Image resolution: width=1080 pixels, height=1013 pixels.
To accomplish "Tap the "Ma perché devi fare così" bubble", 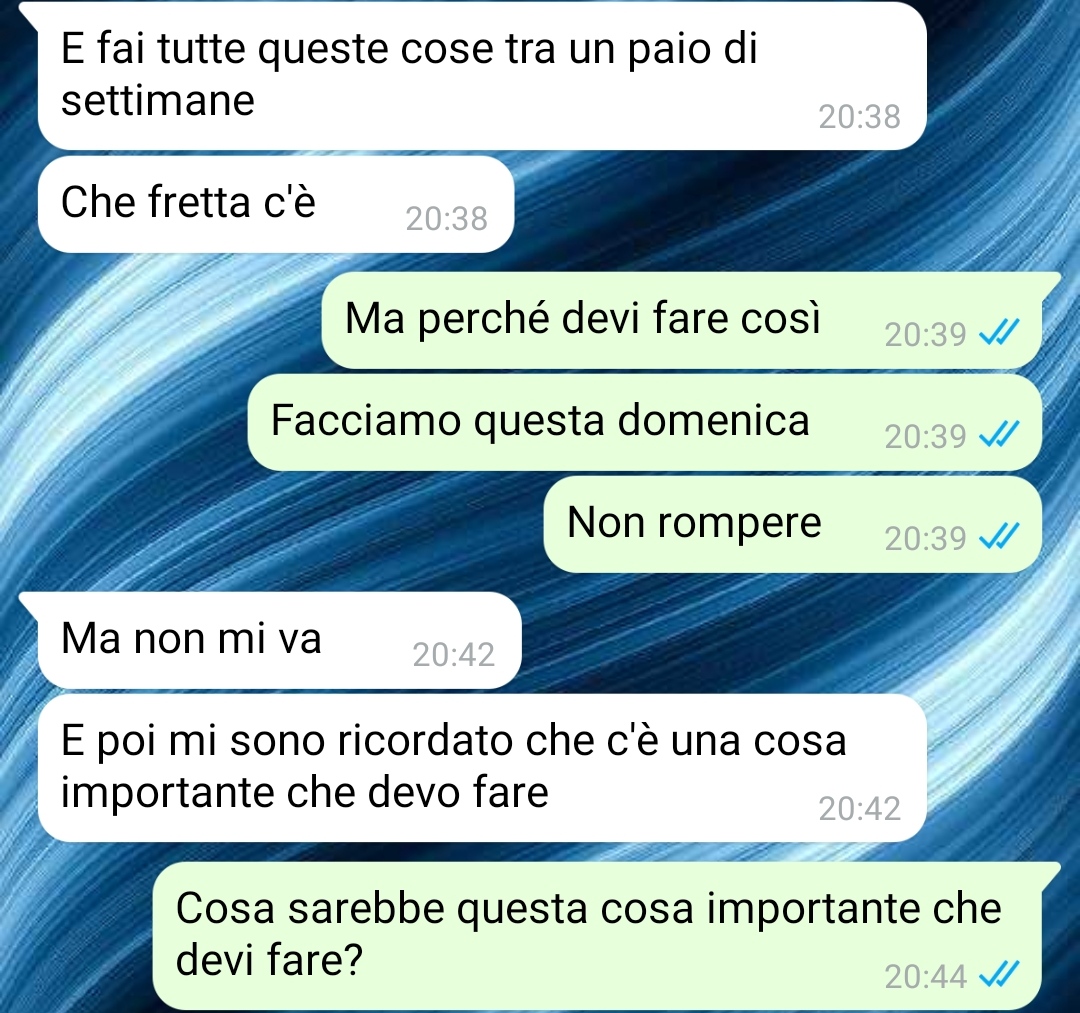I will (x=682, y=320).
